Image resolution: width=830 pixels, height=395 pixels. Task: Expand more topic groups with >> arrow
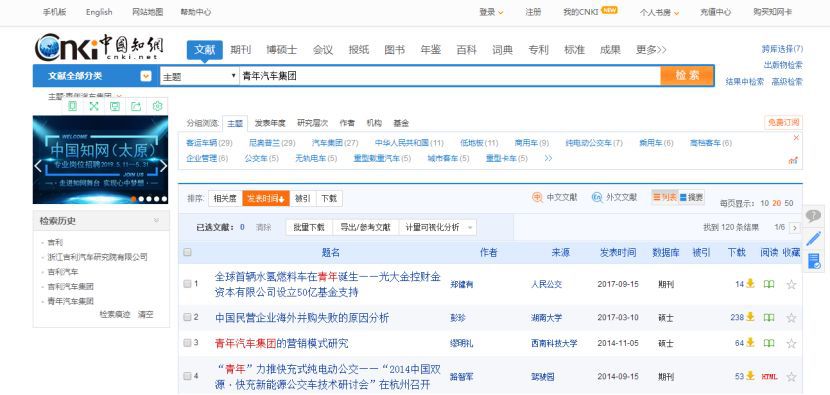[548, 158]
